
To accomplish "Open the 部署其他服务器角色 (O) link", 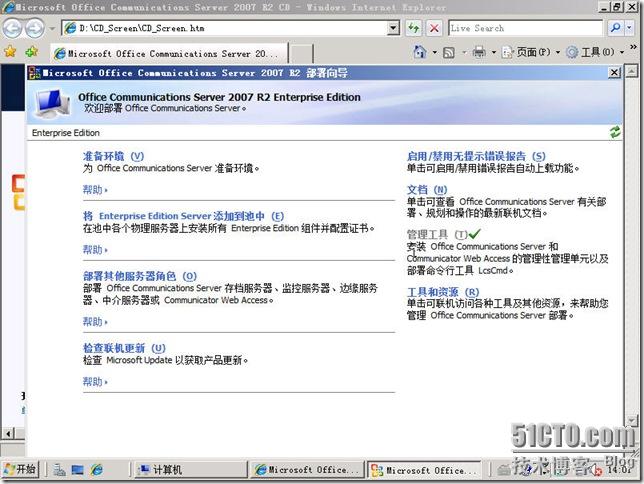I will pos(140,276).
